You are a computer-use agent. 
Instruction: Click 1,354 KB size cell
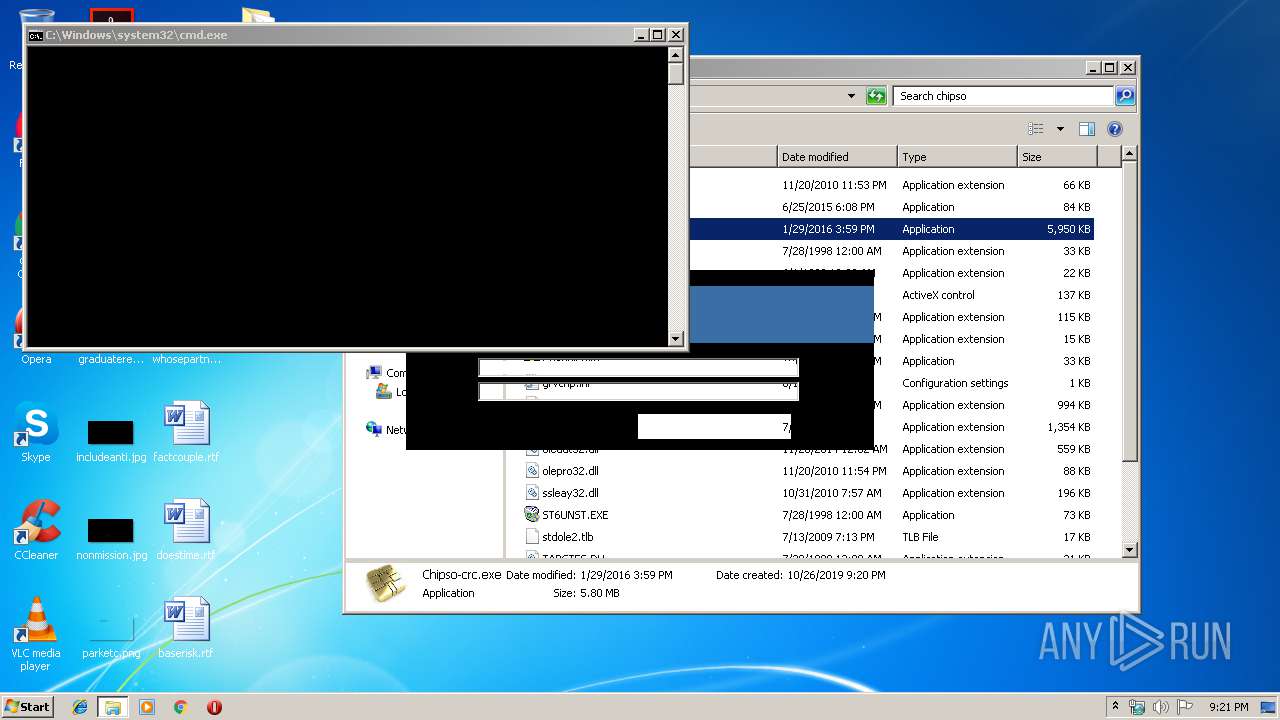[x=1067, y=427]
